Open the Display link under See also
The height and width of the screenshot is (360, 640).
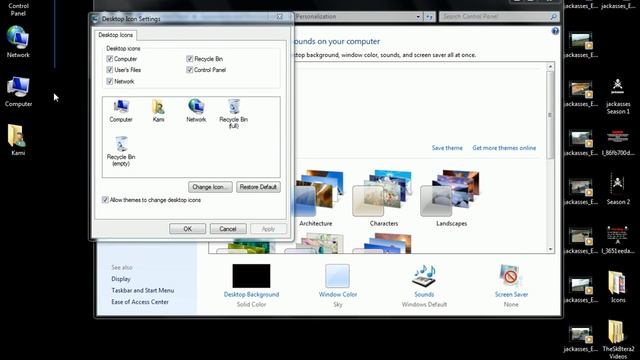pos(121,279)
